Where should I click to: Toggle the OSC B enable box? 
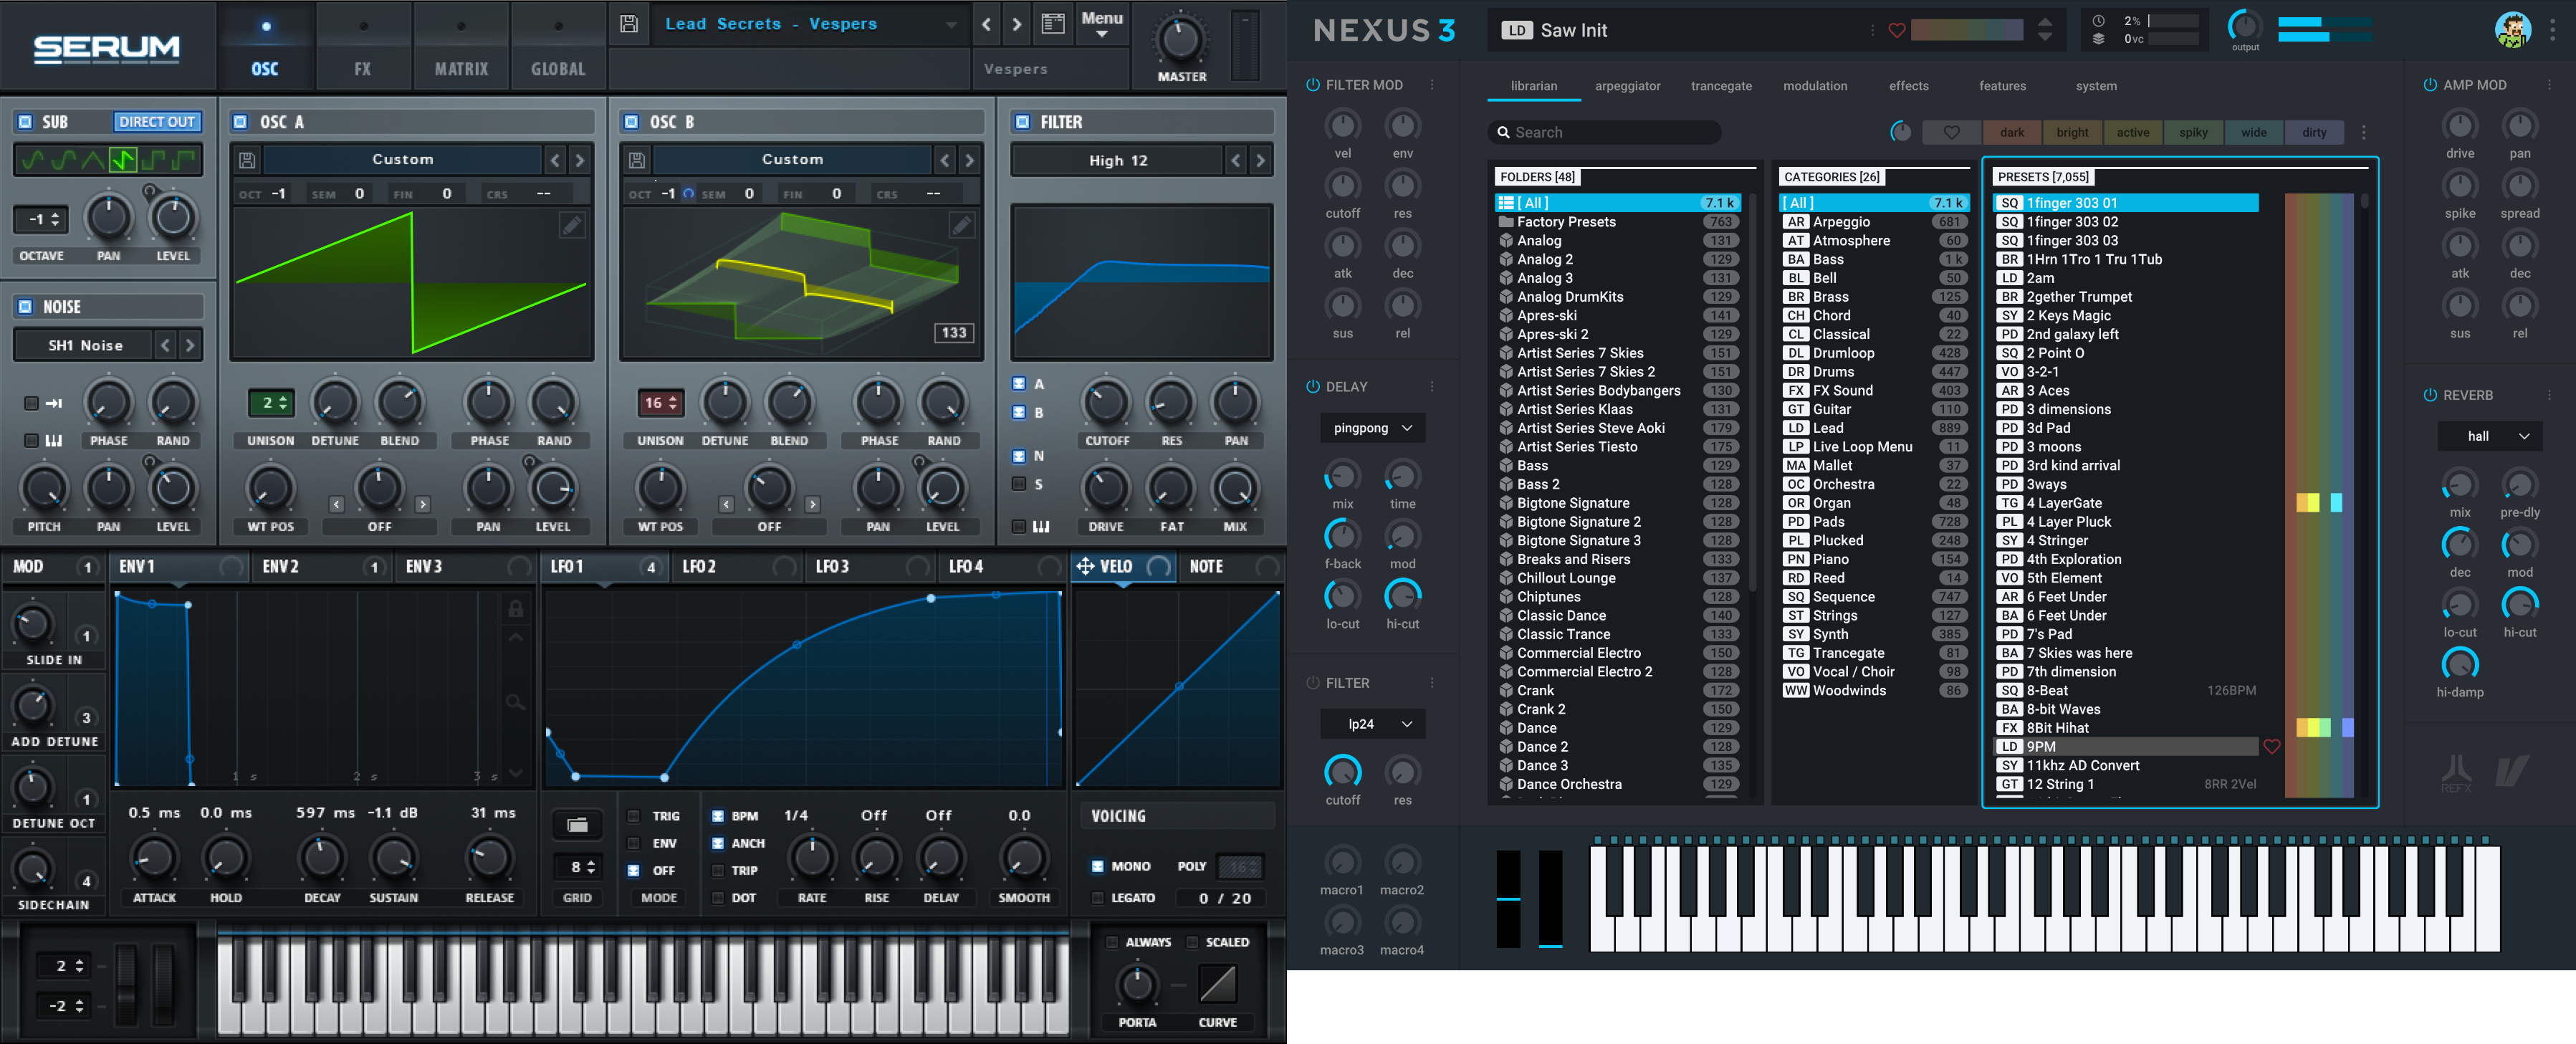(631, 122)
